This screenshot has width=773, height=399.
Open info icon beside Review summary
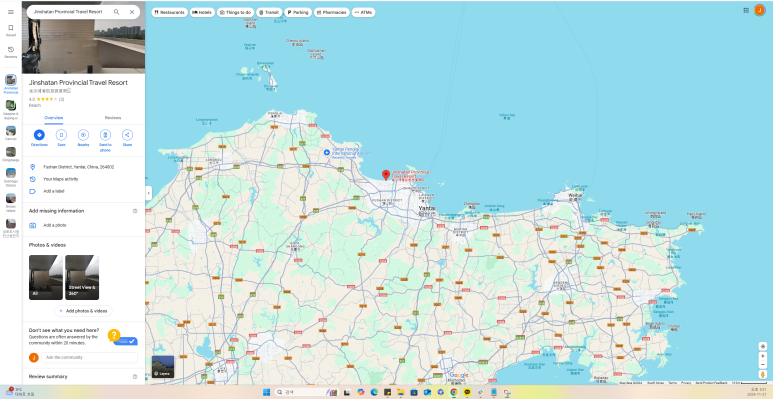[x=135, y=377]
